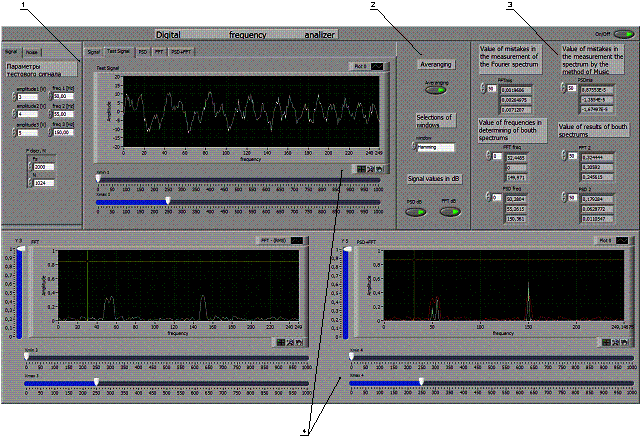The image size is (641, 440).
Task: Step amplitude2 value arrows
Action: [x=14, y=114]
